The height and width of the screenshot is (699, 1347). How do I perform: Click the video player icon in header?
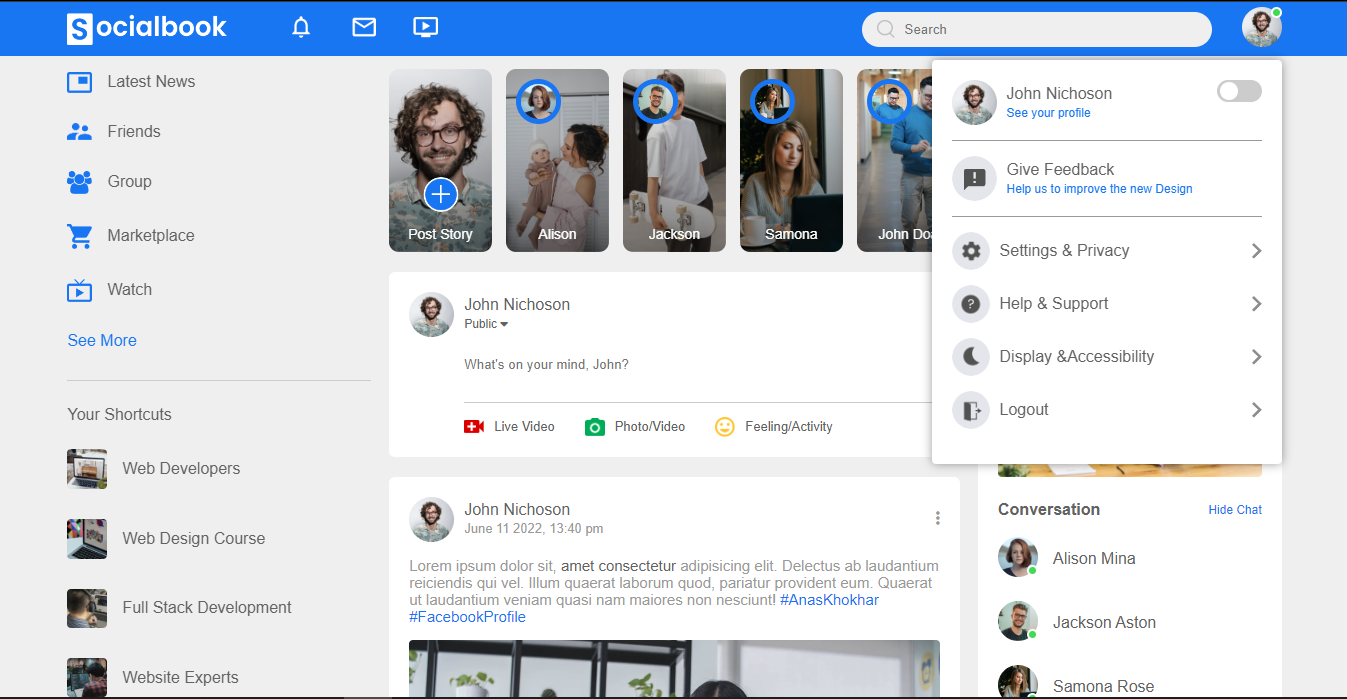coord(426,28)
